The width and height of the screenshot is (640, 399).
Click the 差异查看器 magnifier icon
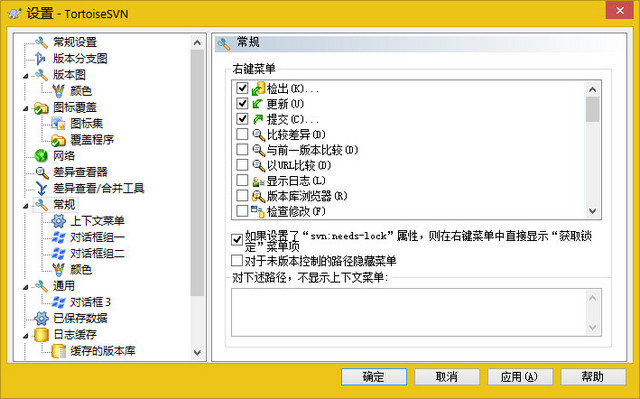[41, 172]
